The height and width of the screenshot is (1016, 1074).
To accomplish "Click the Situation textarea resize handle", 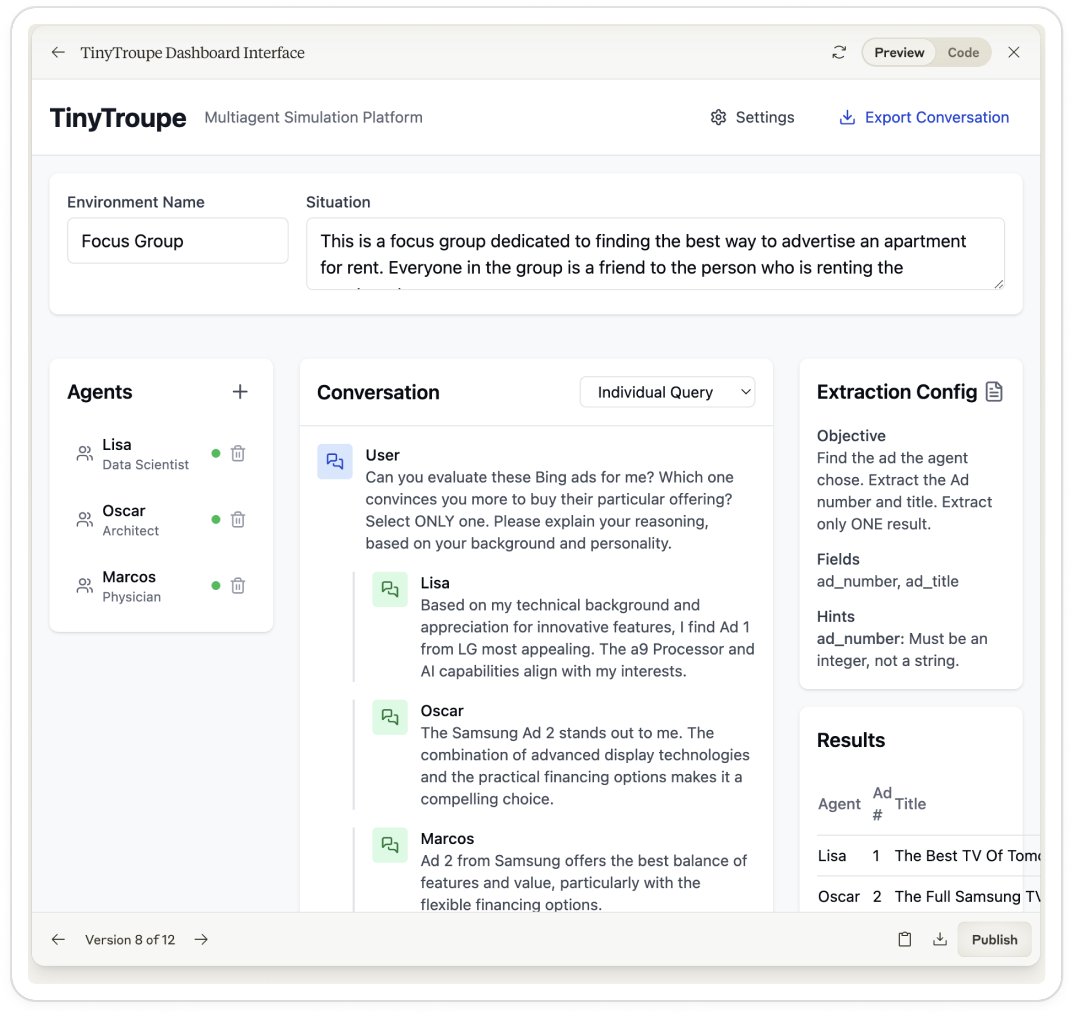I will pos(999,284).
